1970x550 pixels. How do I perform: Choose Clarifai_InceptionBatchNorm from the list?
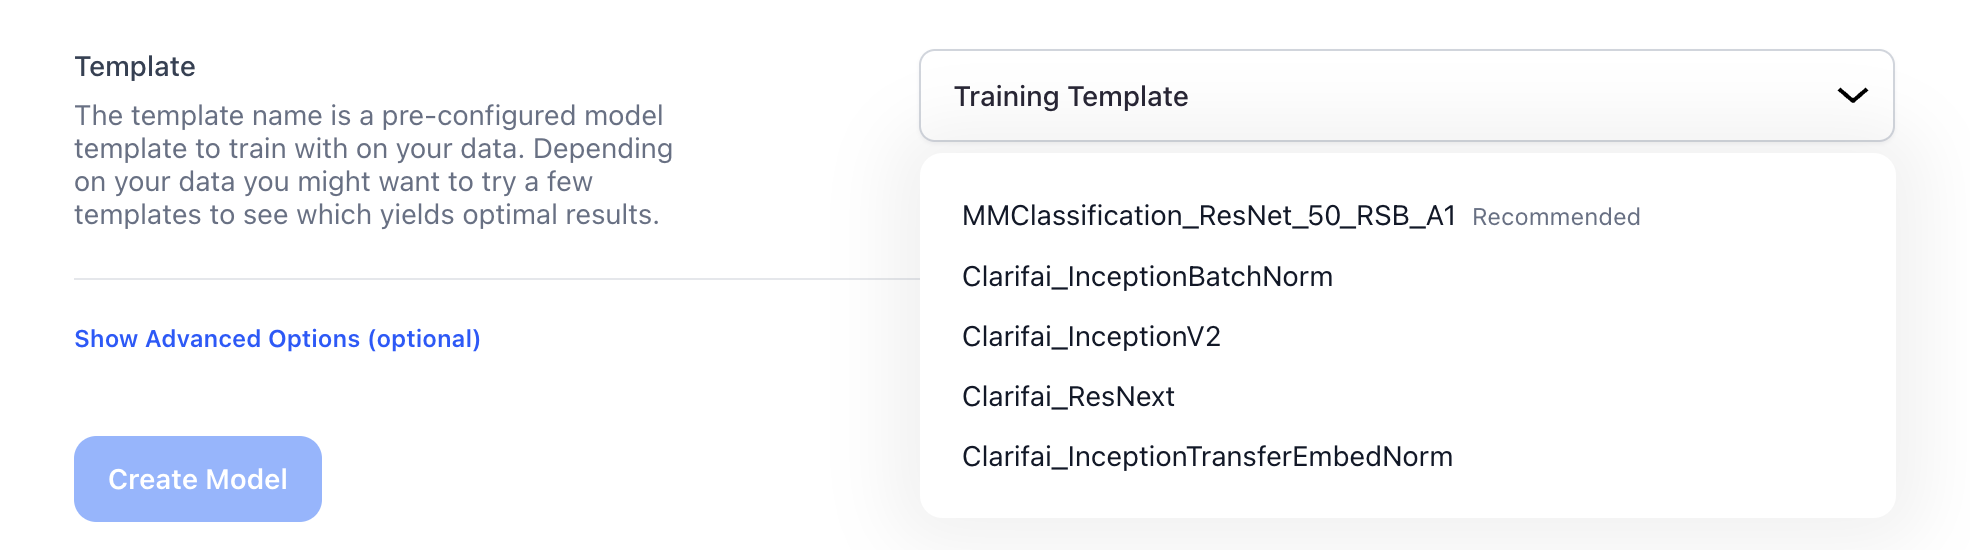click(1147, 277)
